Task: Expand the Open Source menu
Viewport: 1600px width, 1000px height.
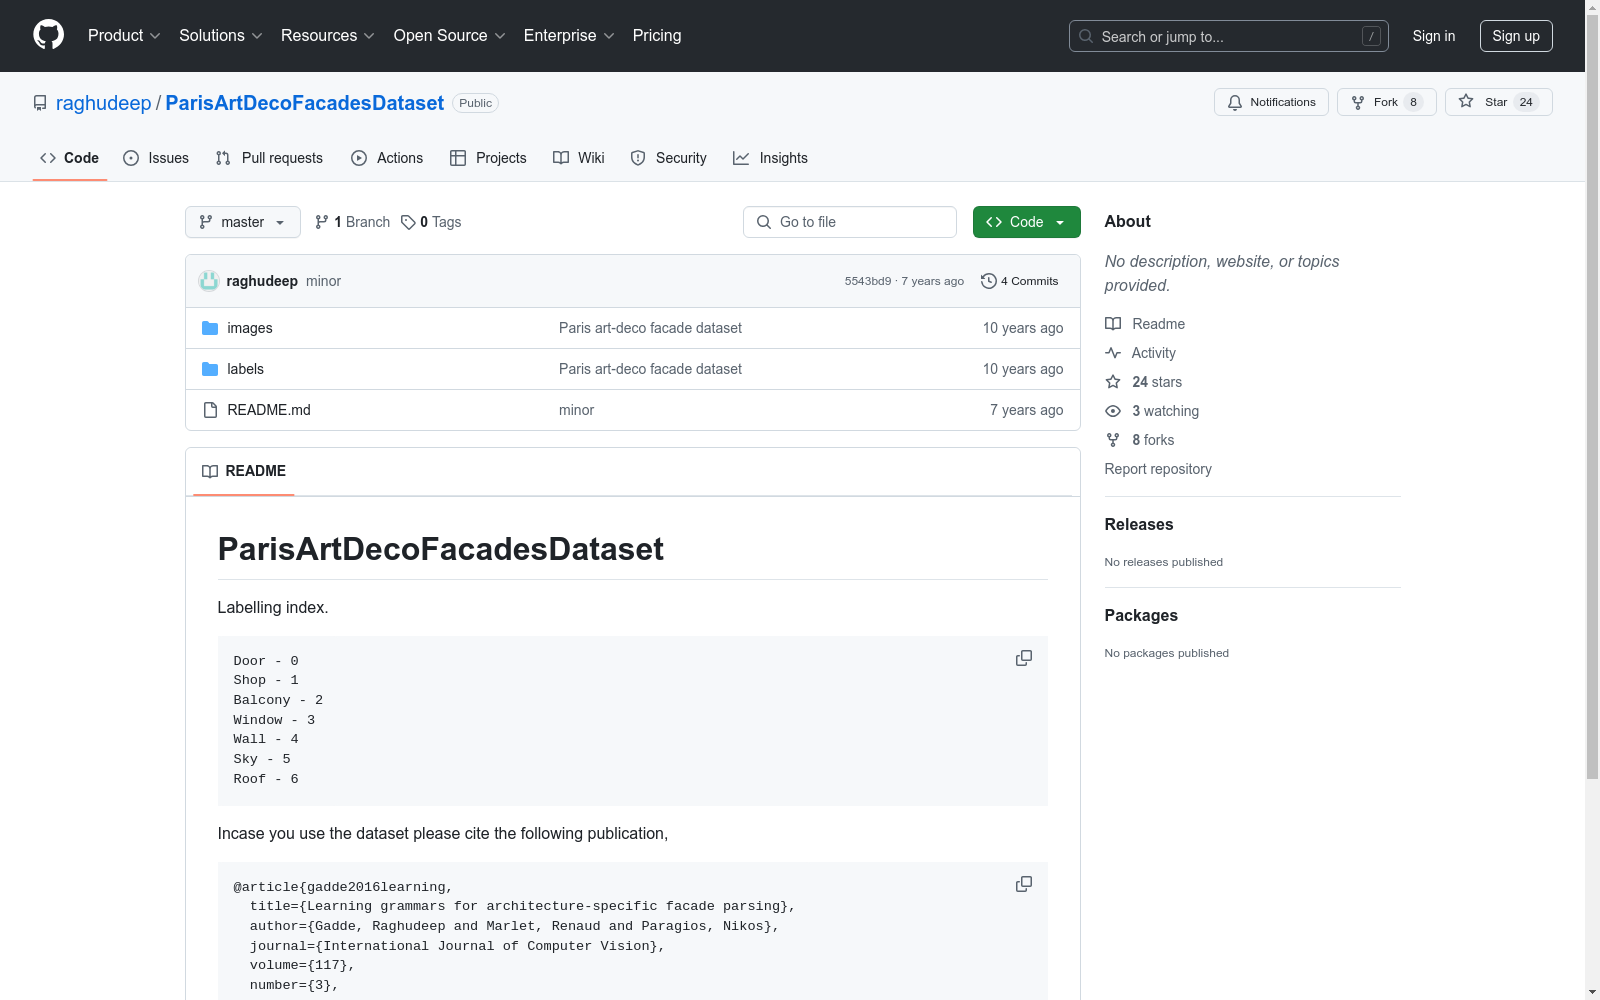Action: point(450,35)
